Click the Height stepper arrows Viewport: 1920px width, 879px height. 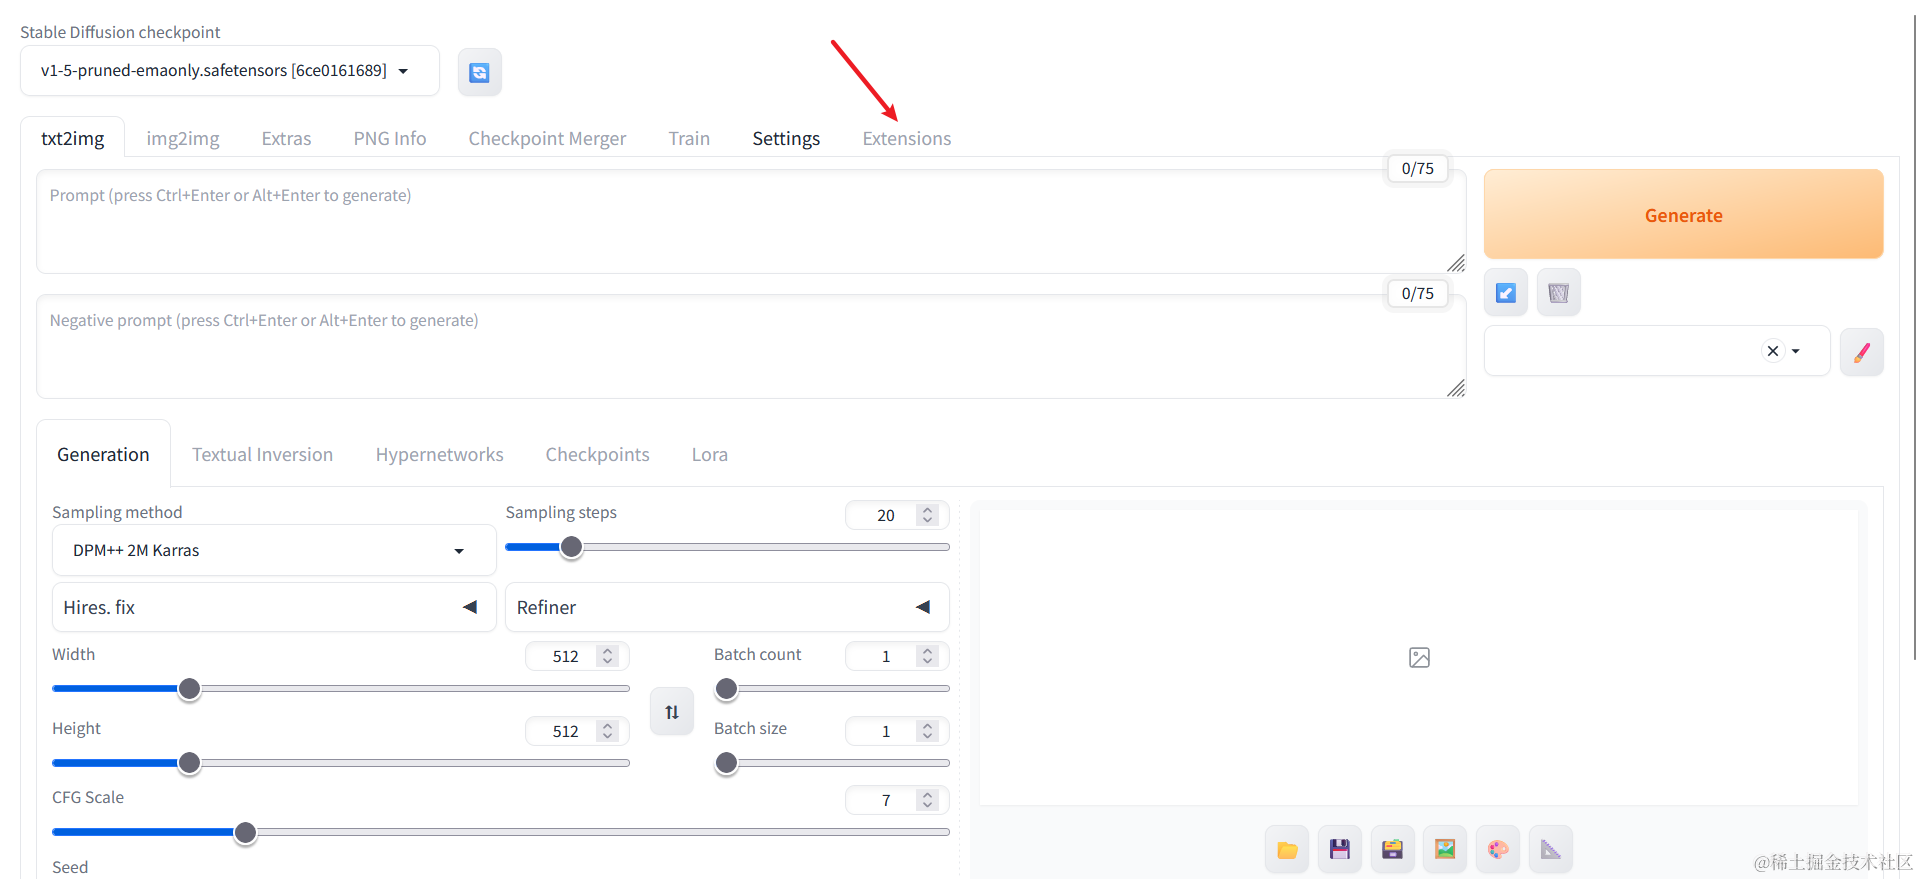click(607, 731)
